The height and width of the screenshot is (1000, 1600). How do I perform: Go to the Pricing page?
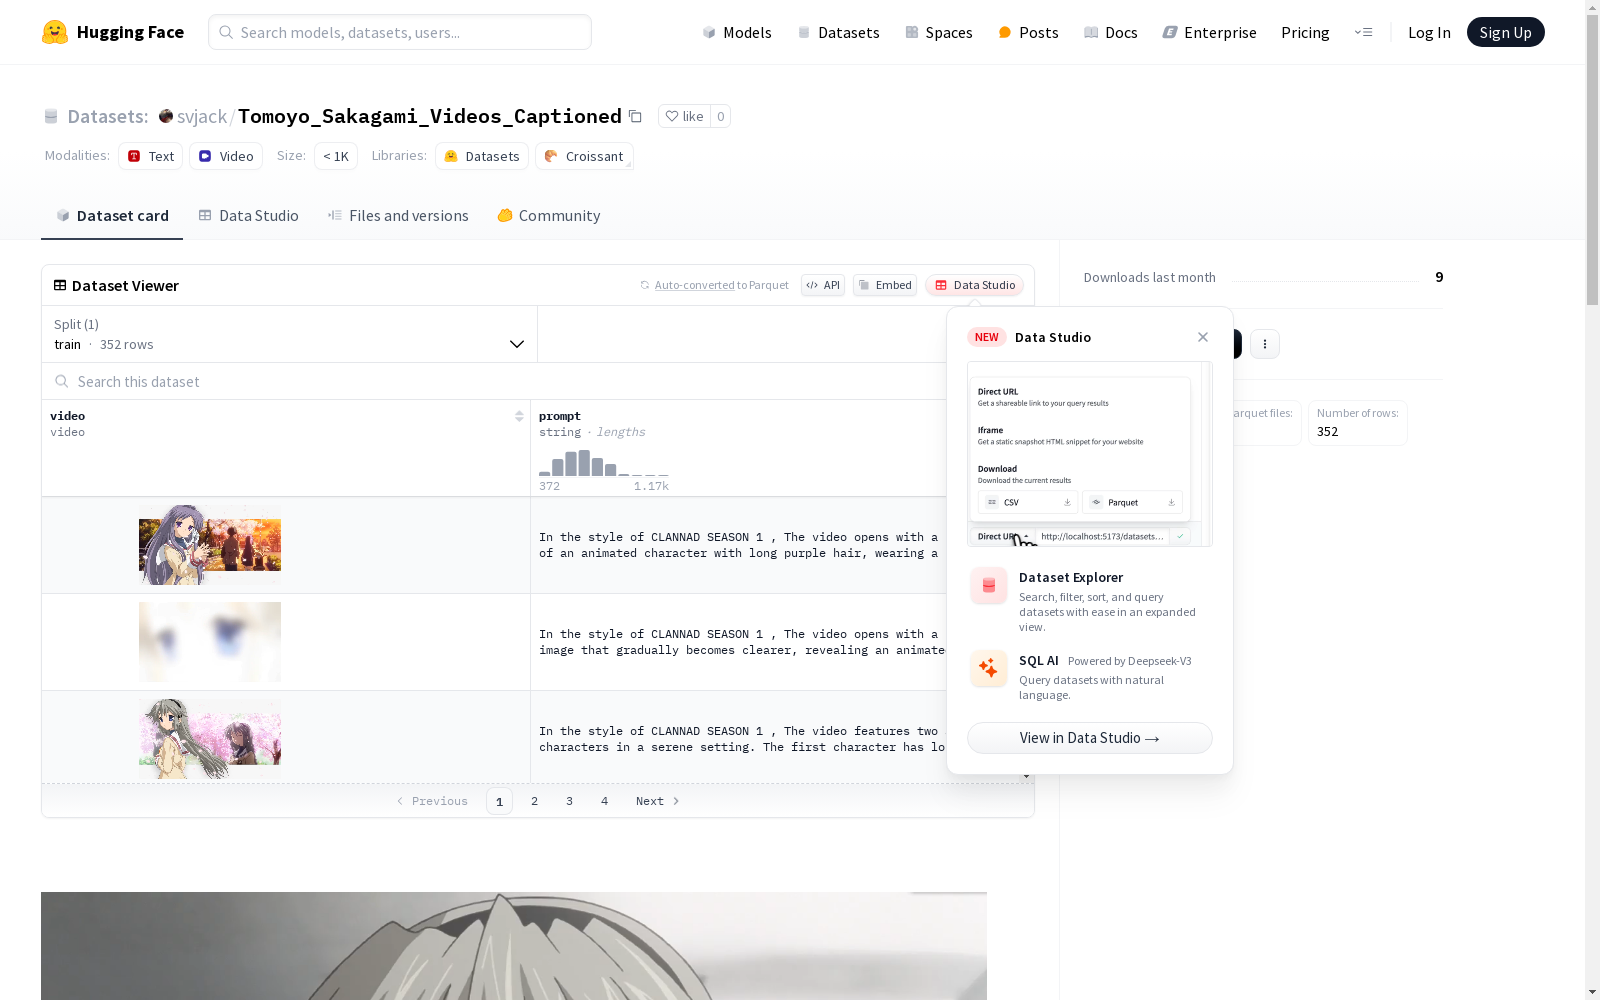click(x=1305, y=32)
